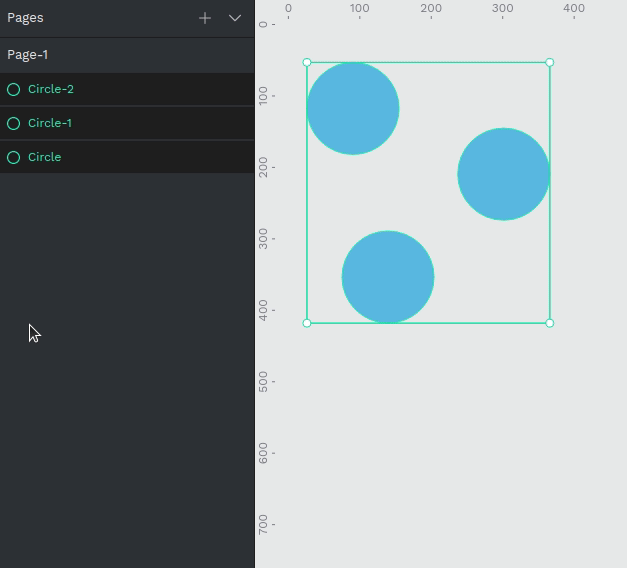Click the ellipse icon beside Circle-2
The height and width of the screenshot is (568, 627).
pos(14,89)
